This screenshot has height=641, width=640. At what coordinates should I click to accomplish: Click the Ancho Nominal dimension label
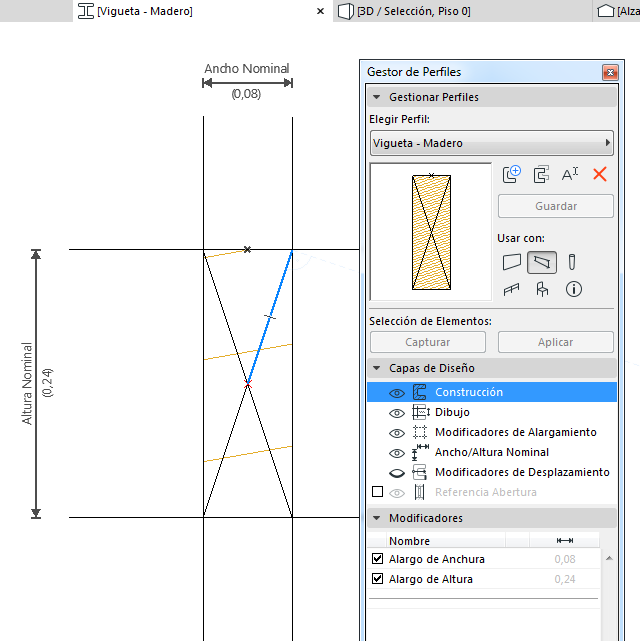pyautogui.click(x=247, y=68)
